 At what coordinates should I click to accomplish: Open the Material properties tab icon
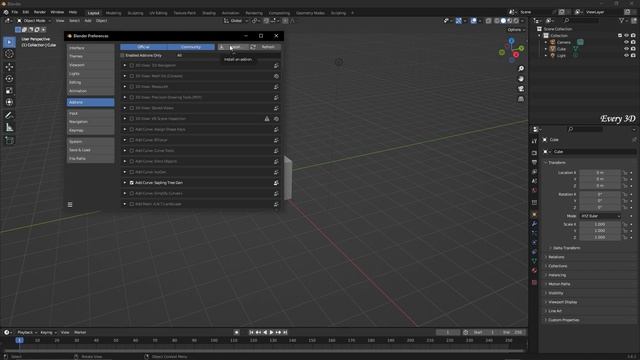click(x=534, y=270)
